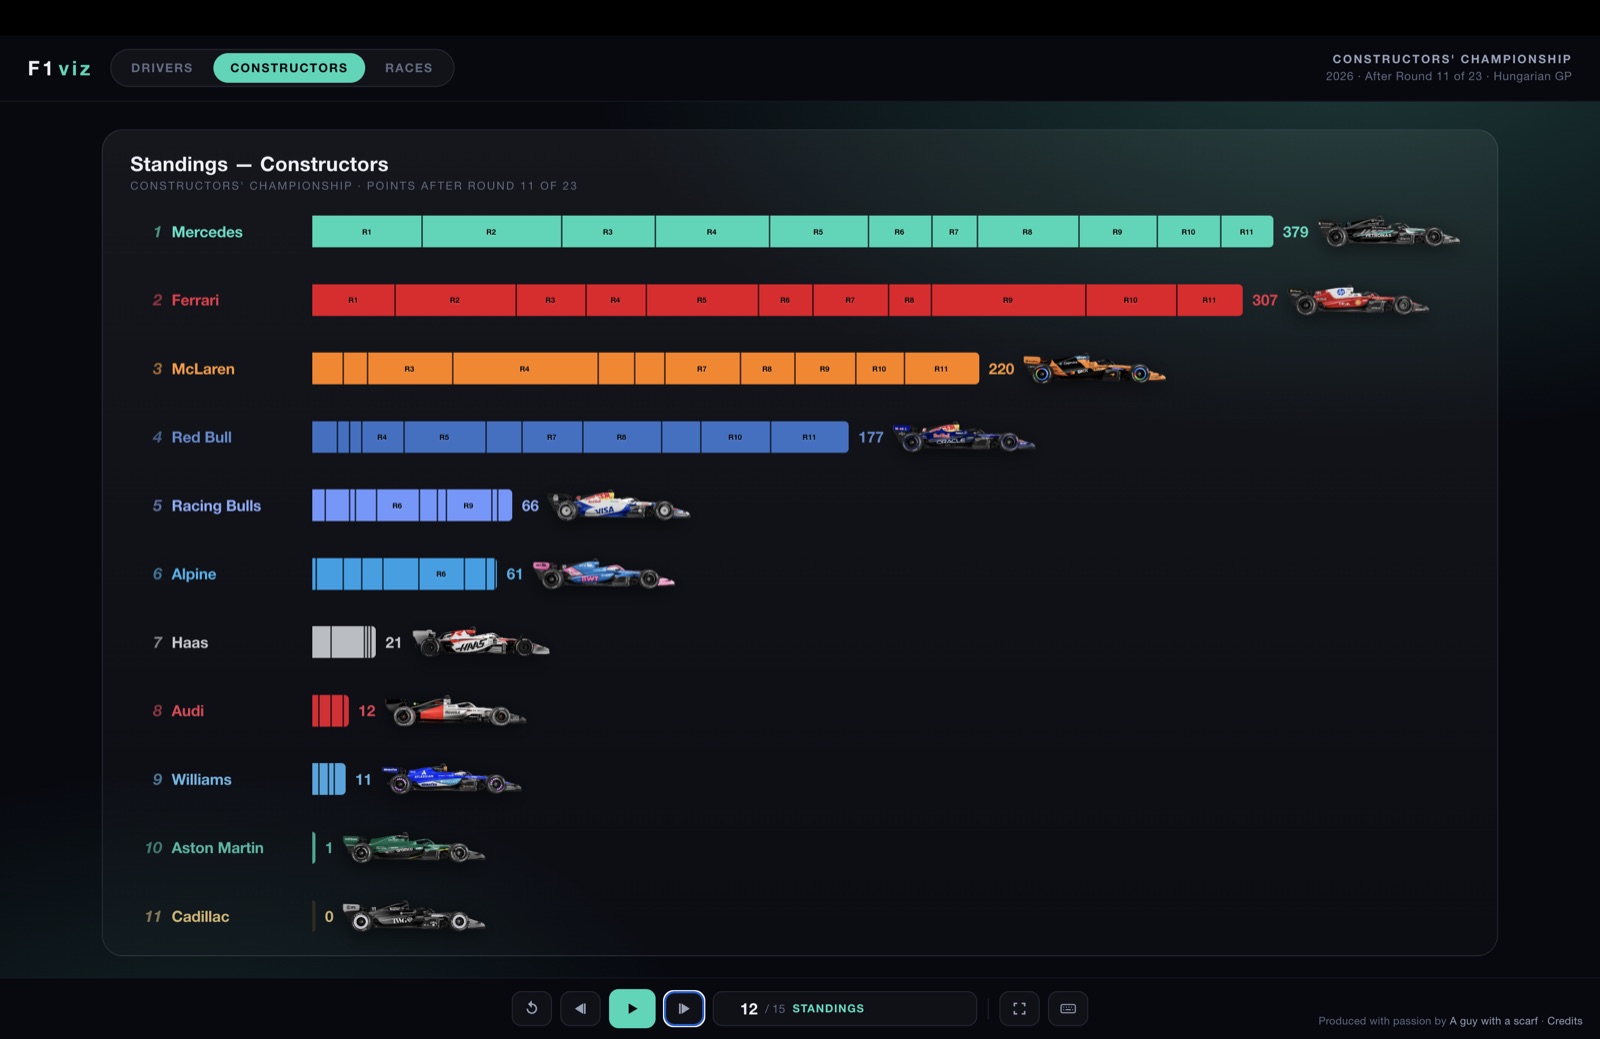
Task: Click the Mercedes team name
Action: pos(207,232)
